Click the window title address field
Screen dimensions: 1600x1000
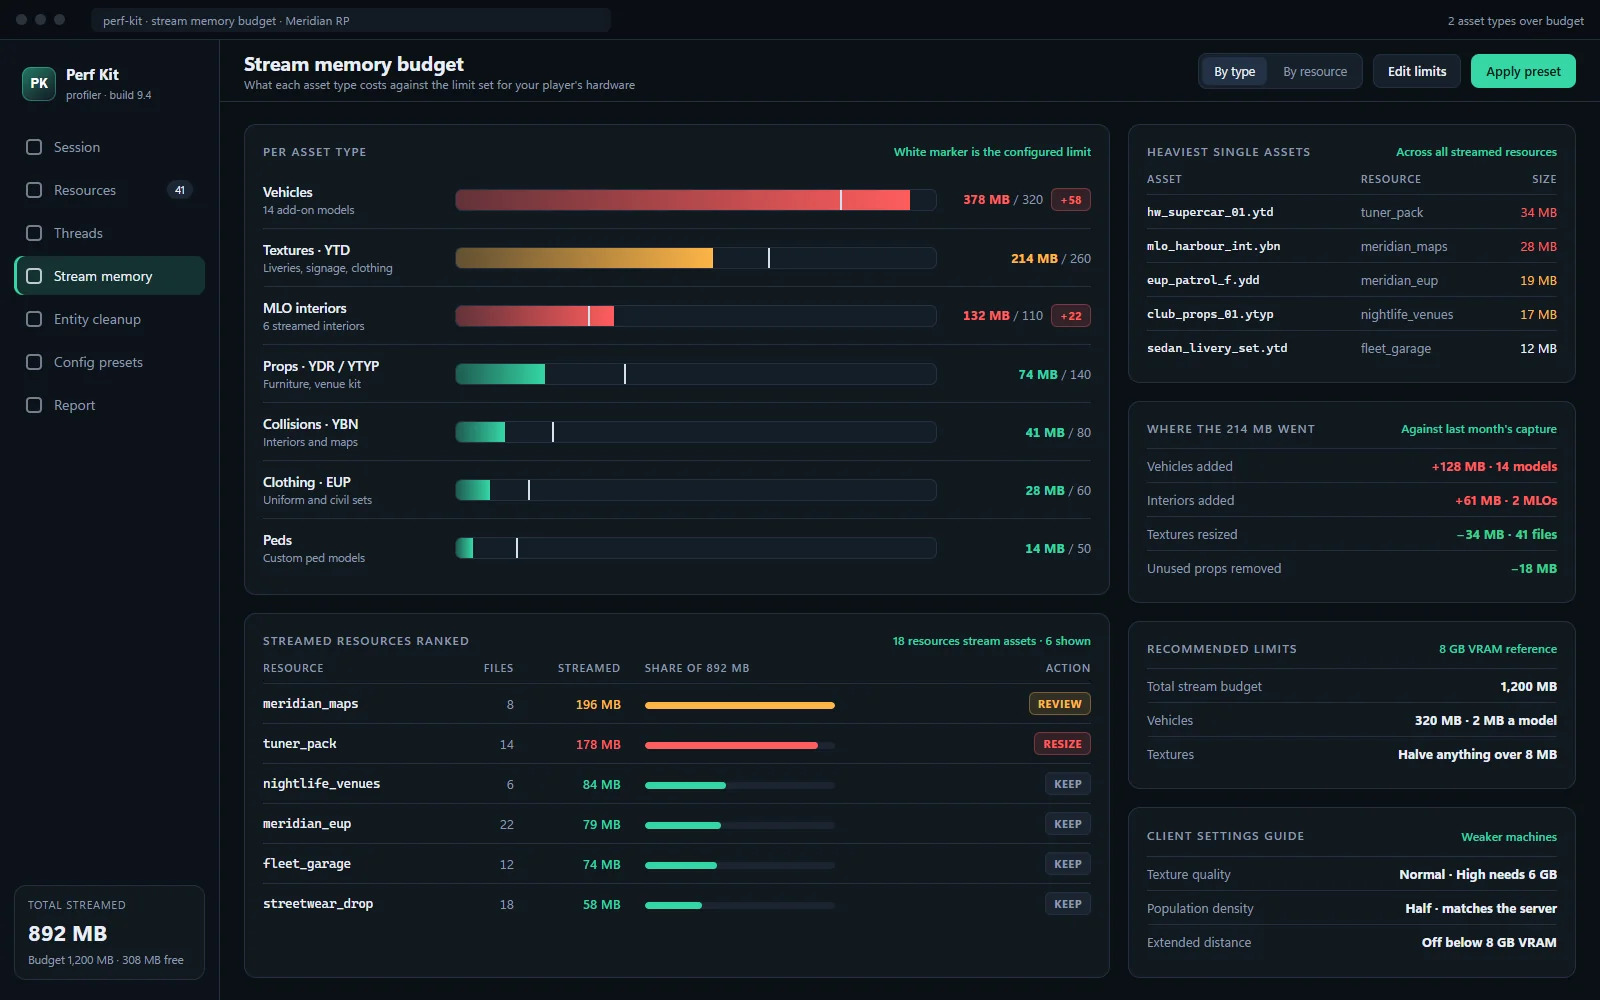click(x=351, y=20)
